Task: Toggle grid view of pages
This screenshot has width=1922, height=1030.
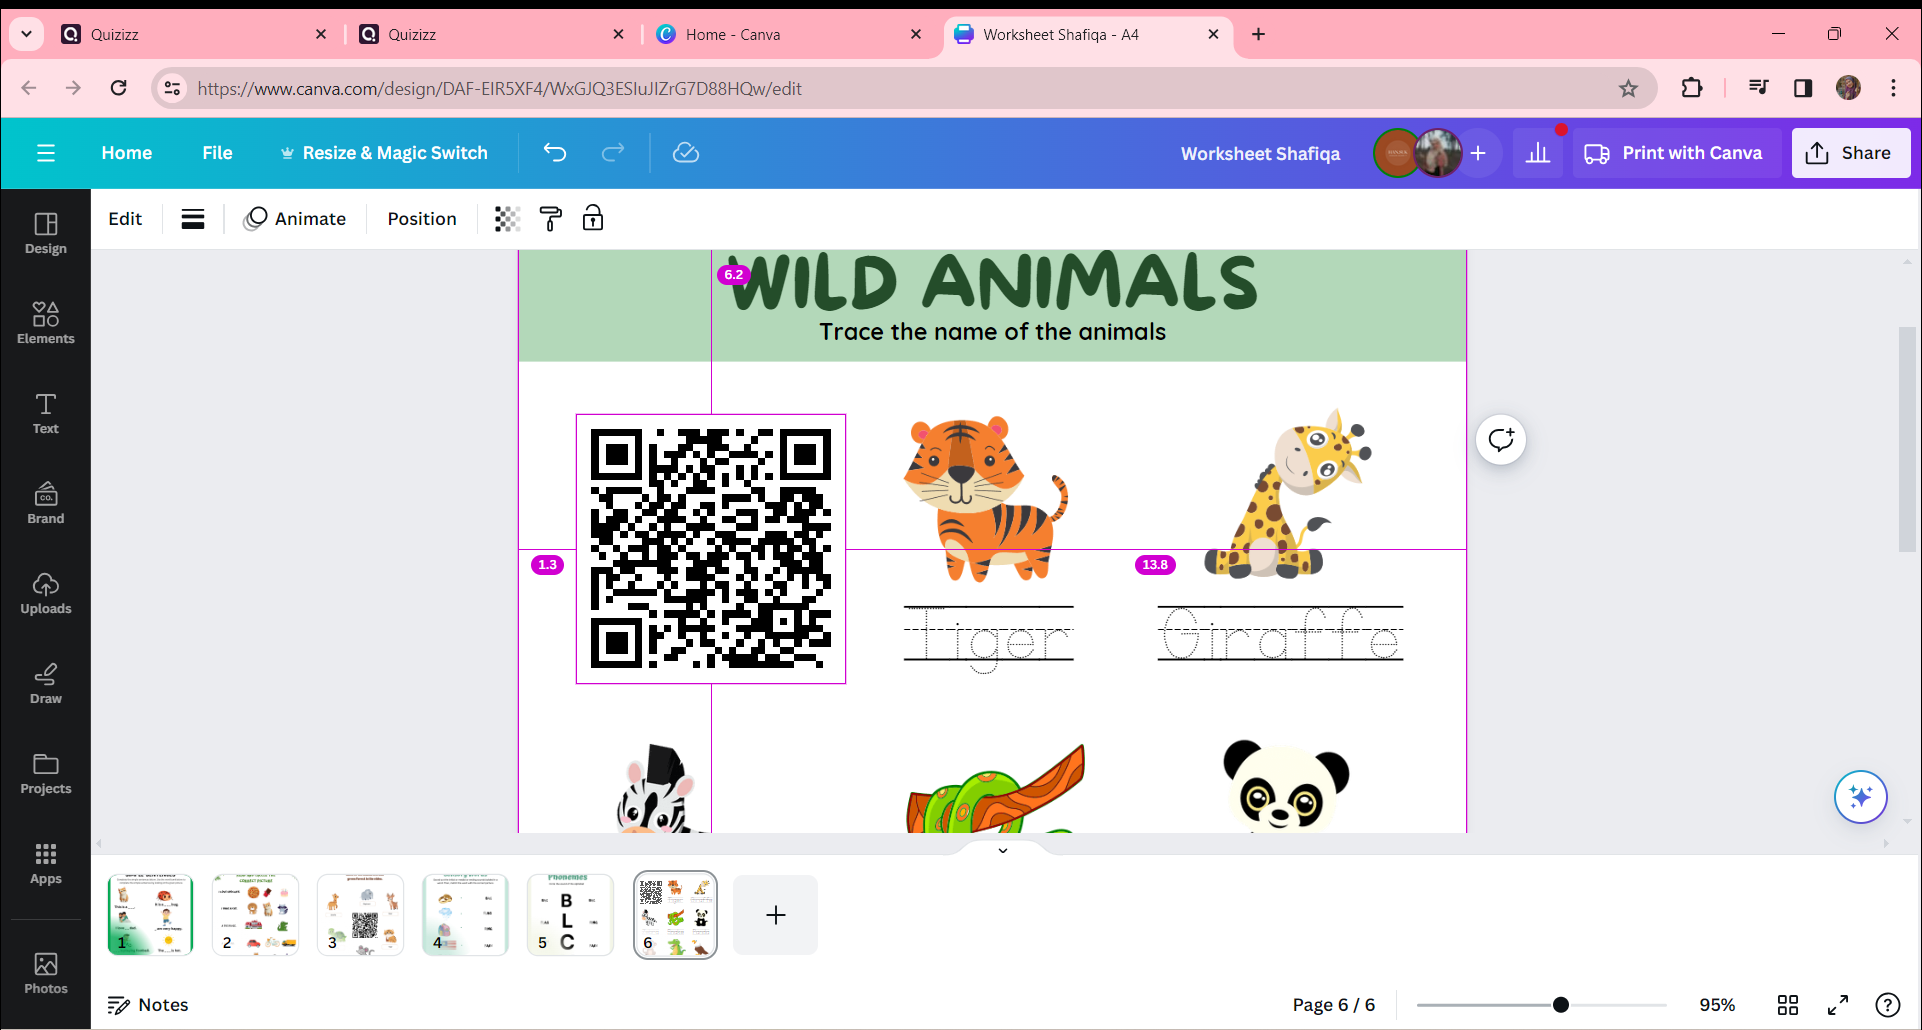Action: click(1788, 1005)
